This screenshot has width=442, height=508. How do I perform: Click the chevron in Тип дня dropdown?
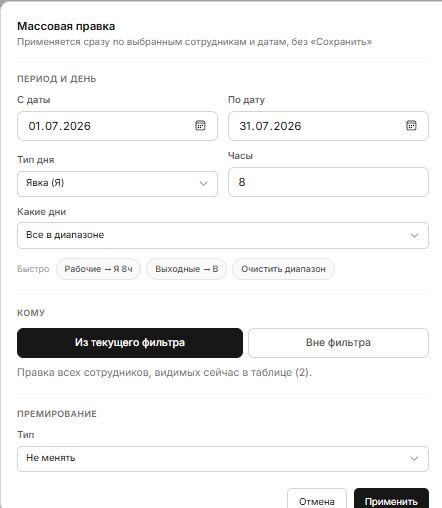203,183
